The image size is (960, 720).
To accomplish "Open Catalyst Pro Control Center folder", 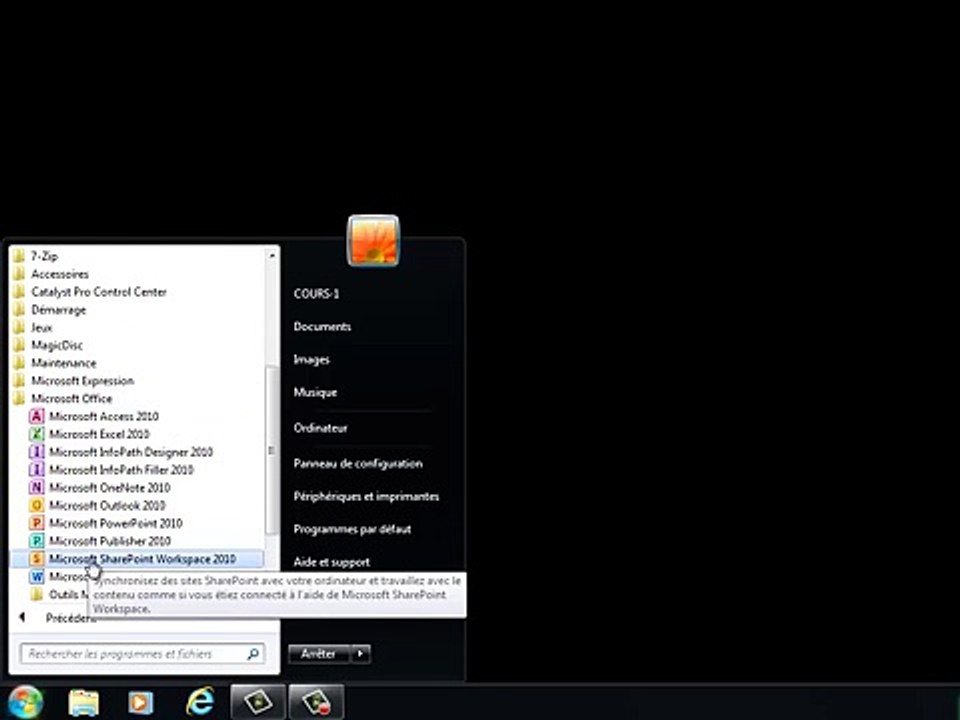I will (x=89, y=291).
